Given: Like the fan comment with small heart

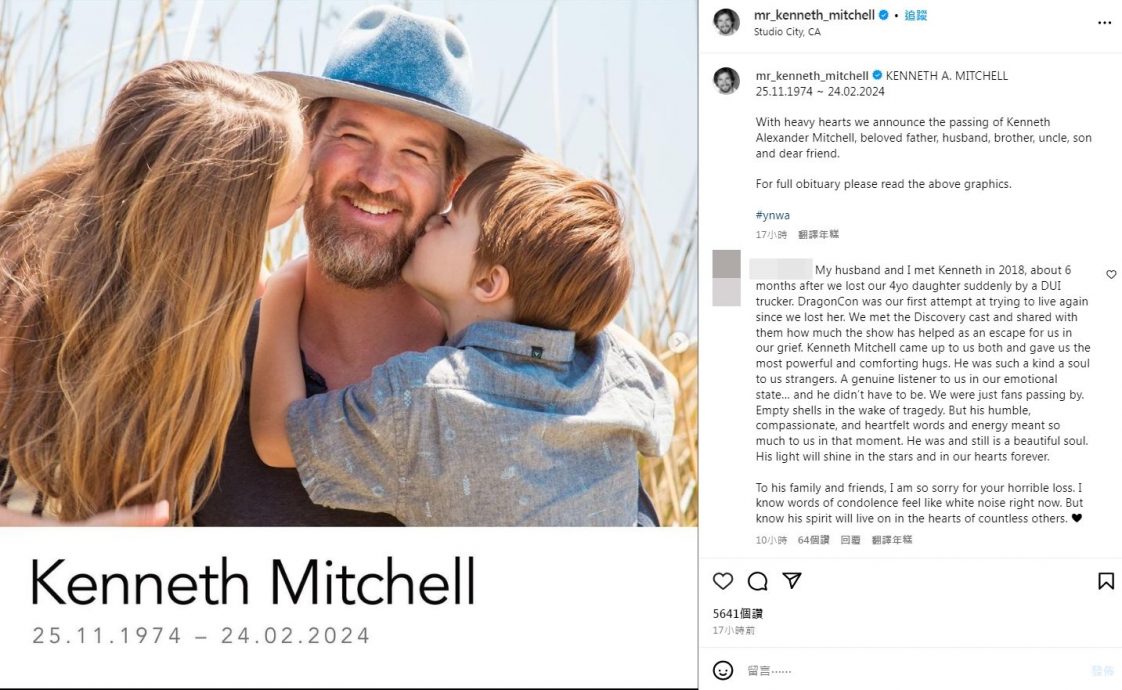Looking at the screenshot, I should click(1111, 274).
